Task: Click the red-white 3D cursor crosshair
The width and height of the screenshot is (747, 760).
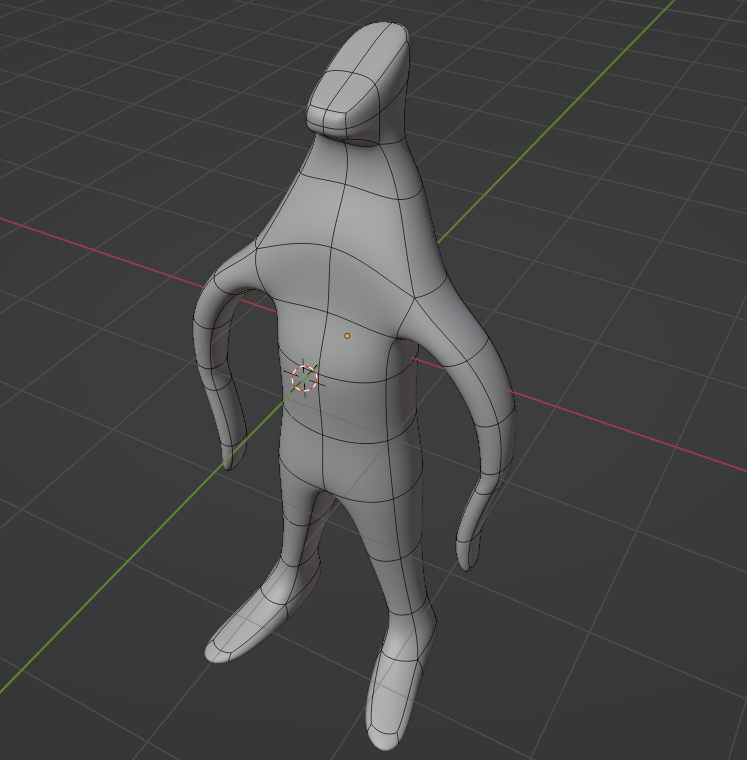Action: (304, 378)
